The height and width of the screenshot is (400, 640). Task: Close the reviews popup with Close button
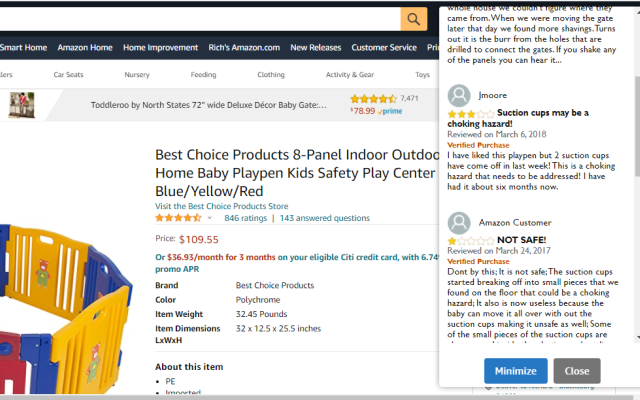click(x=577, y=370)
